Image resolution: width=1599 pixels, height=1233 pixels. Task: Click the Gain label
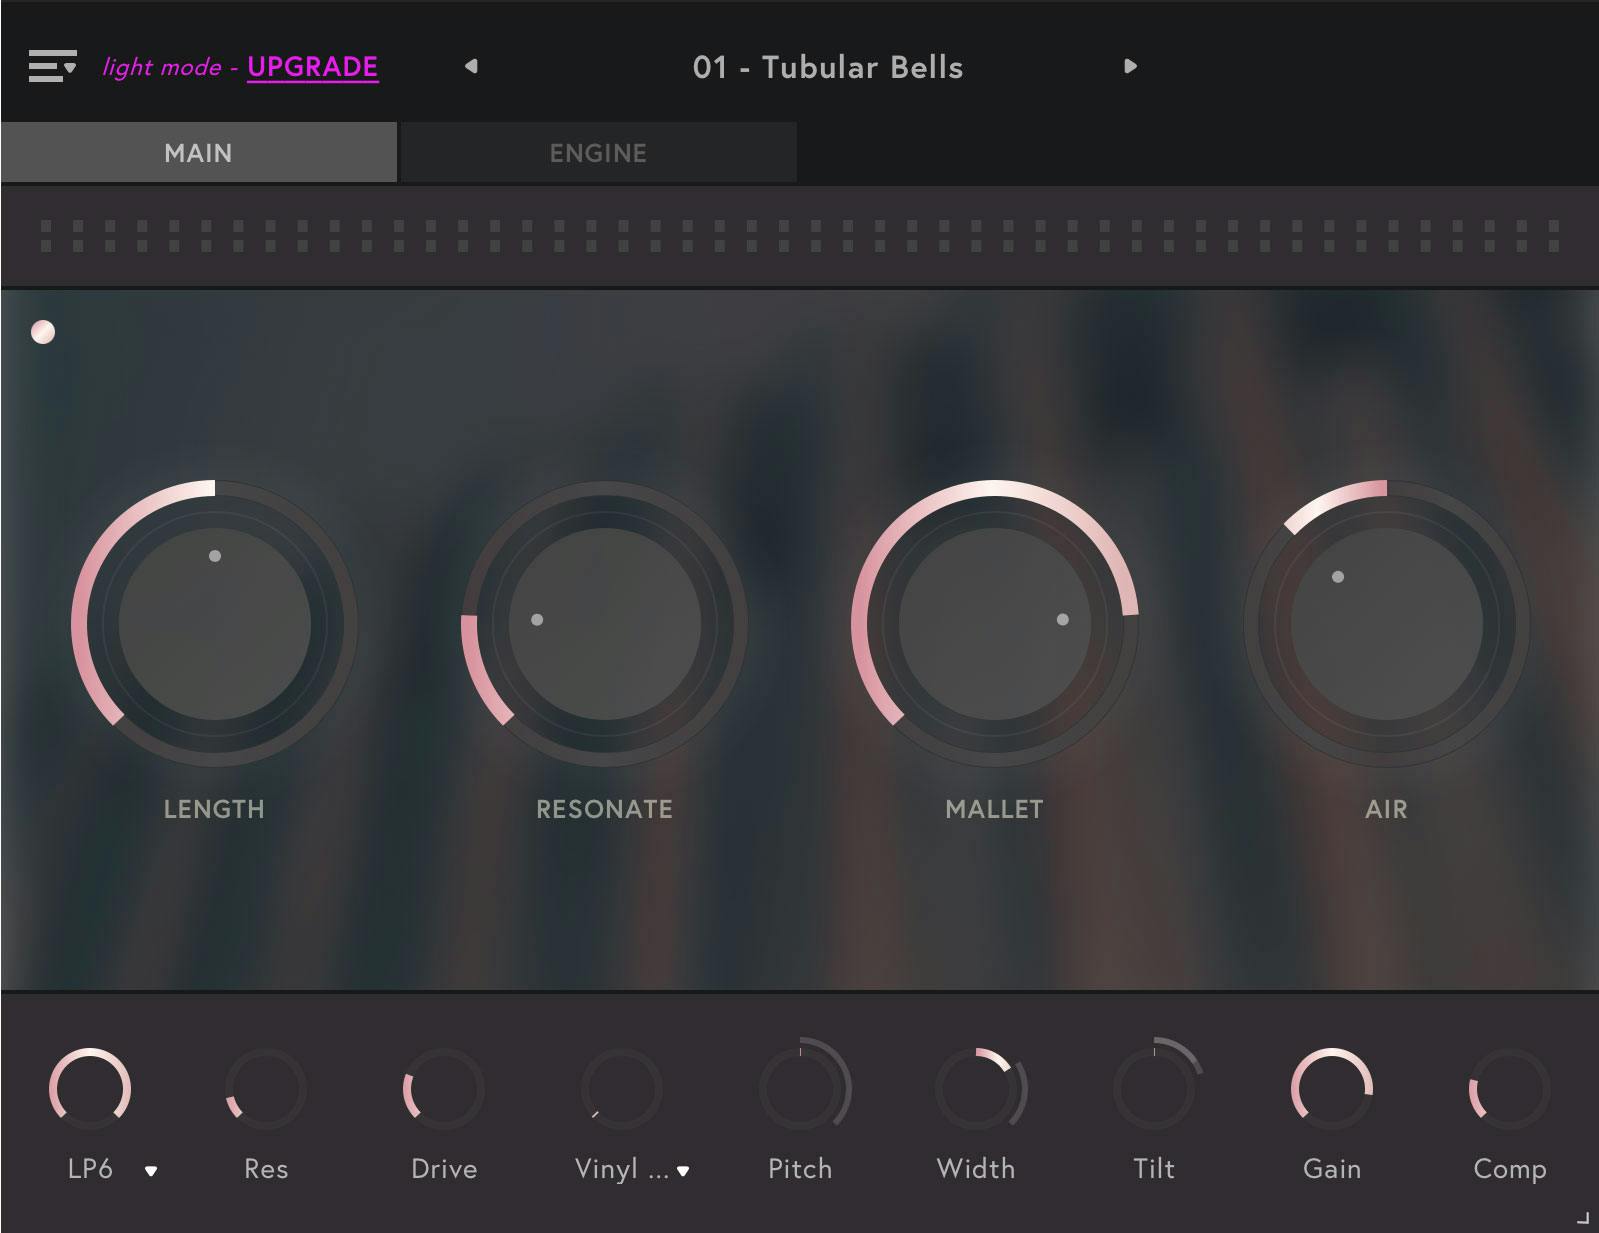(1332, 1169)
